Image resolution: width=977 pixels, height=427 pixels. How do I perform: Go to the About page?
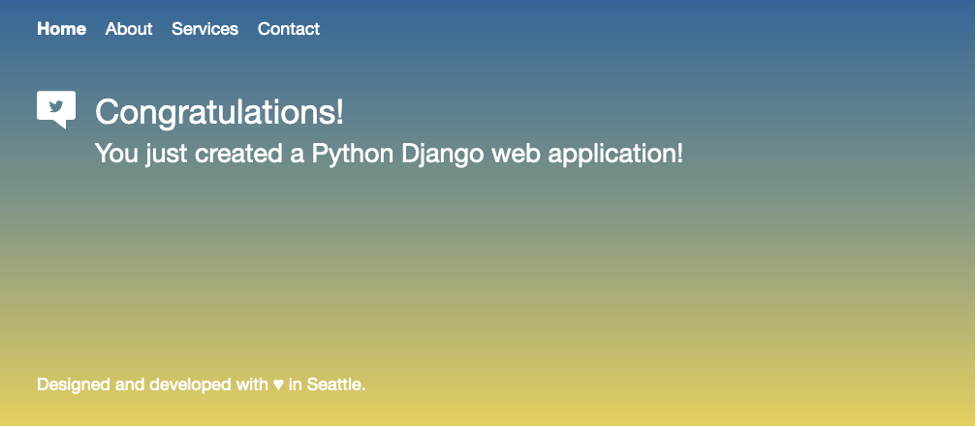[129, 29]
